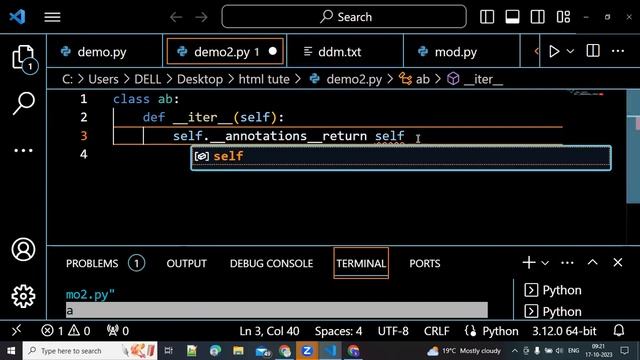Click the Windows taskbar search box
The height and width of the screenshot is (360, 640).
(x=90, y=351)
